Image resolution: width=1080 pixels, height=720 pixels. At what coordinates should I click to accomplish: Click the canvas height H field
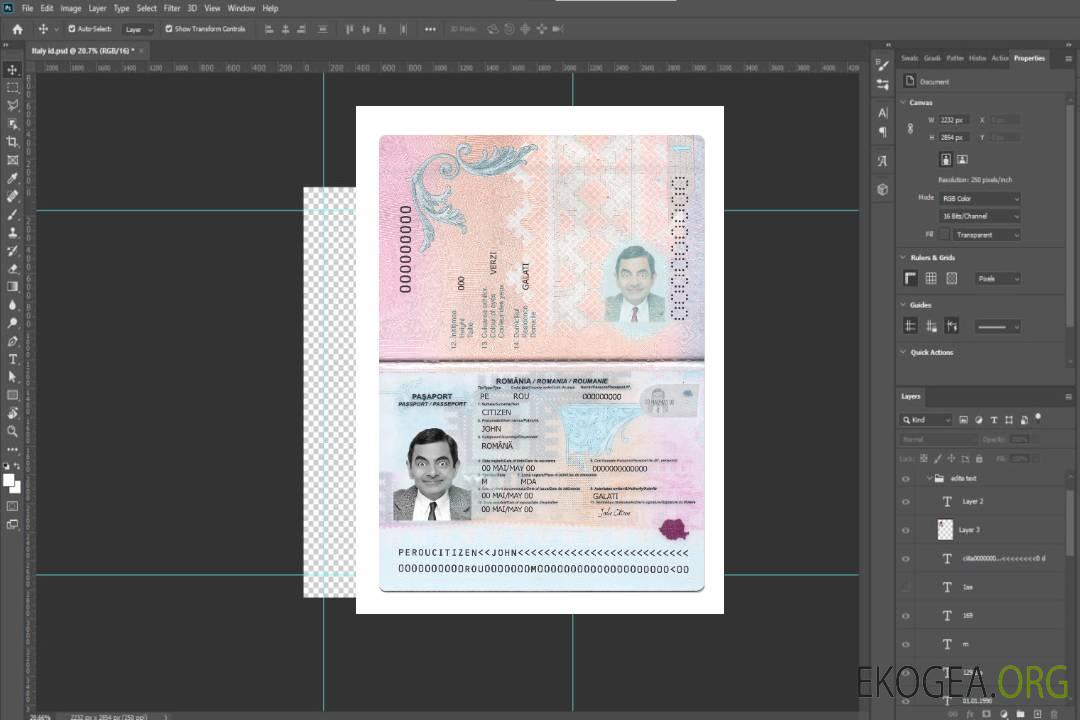(x=955, y=138)
